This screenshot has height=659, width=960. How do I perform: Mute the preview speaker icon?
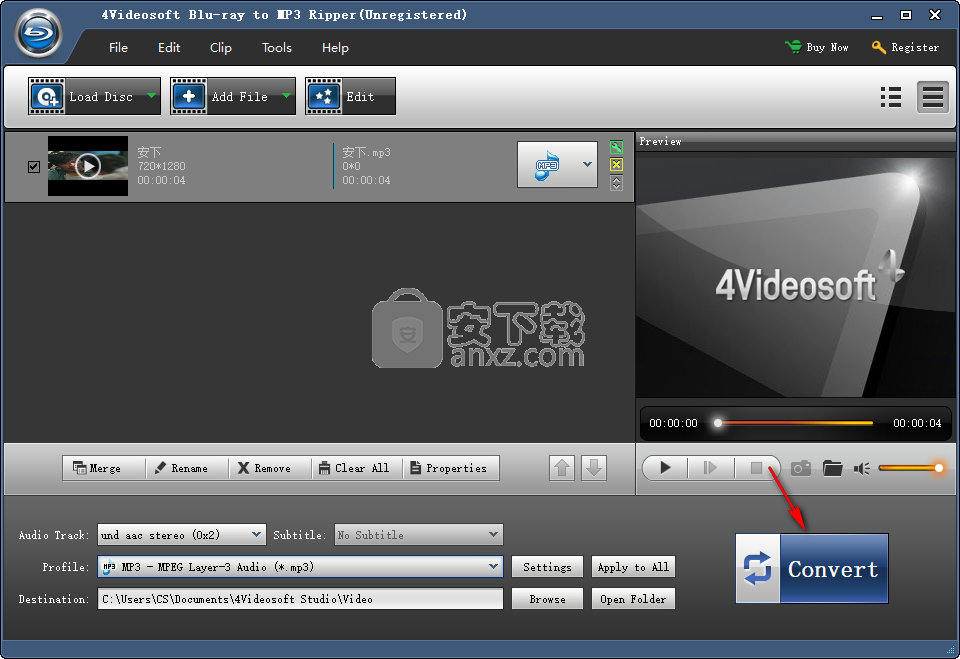pyautogui.click(x=862, y=469)
